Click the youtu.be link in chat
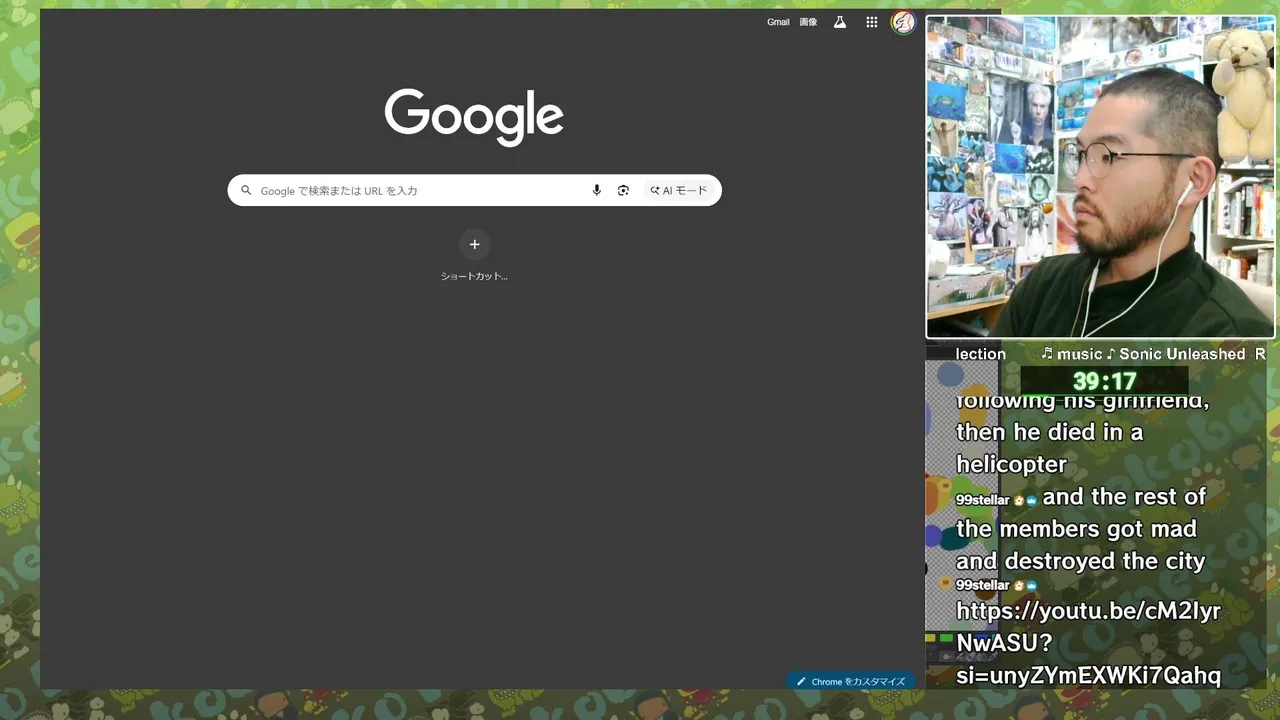 pos(1088,643)
